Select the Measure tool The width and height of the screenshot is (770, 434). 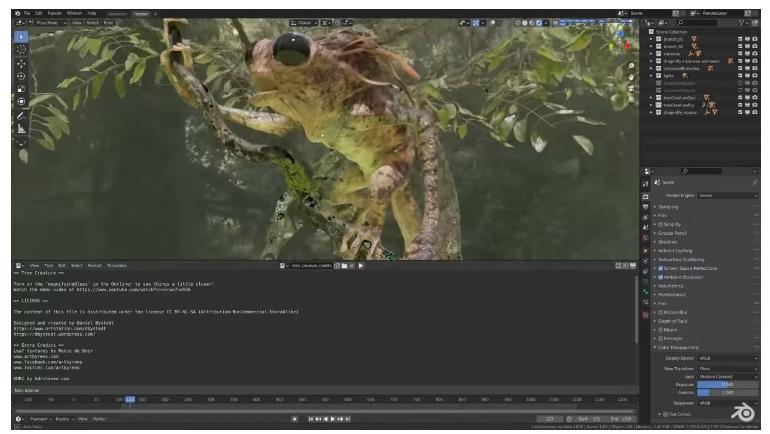point(21,129)
